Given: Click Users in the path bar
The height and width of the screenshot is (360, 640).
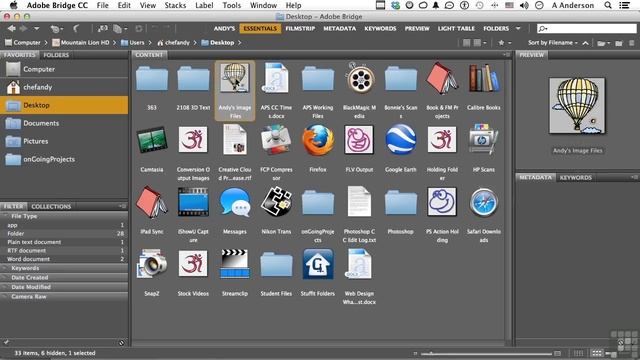Looking at the screenshot, I should pos(133,42).
